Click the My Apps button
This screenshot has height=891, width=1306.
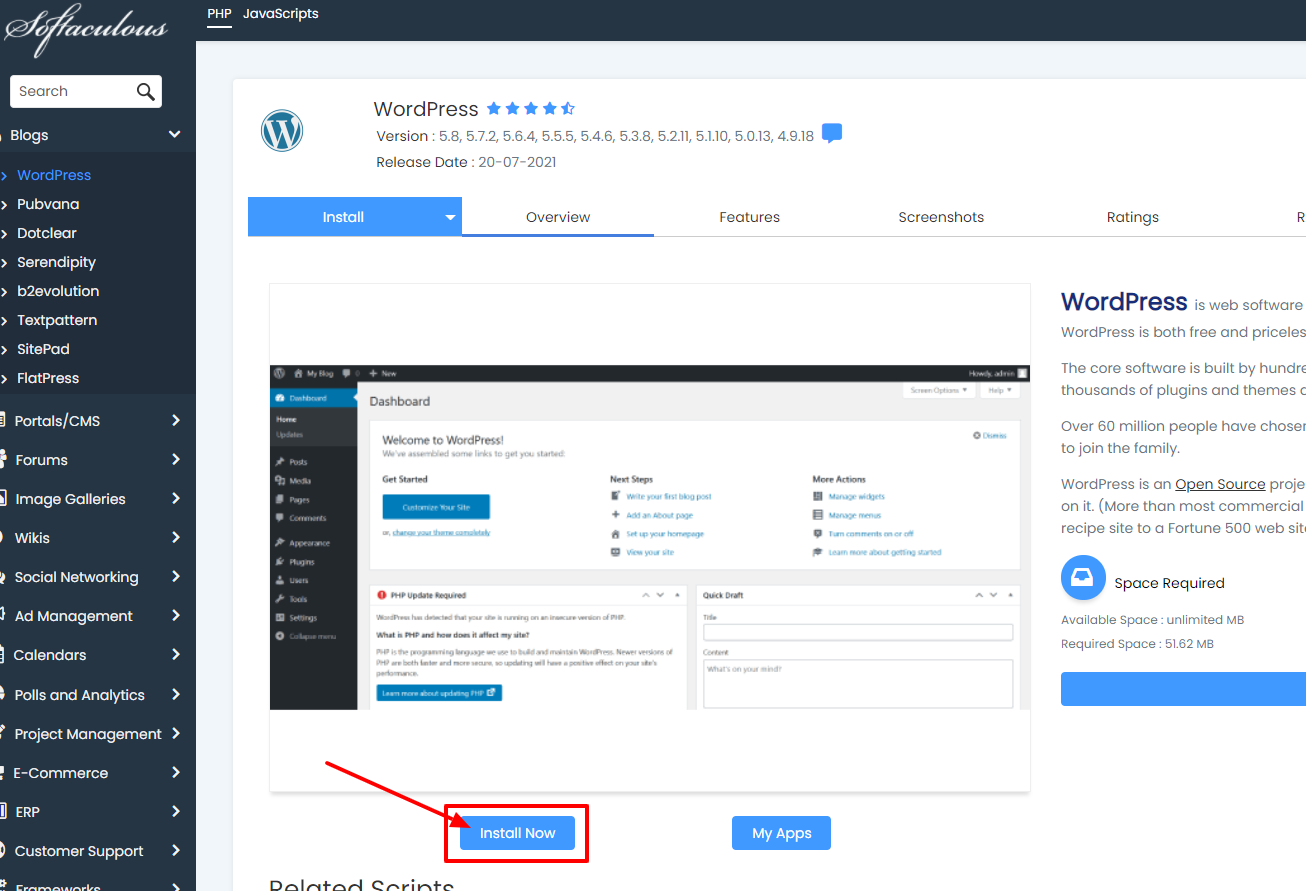[781, 833]
